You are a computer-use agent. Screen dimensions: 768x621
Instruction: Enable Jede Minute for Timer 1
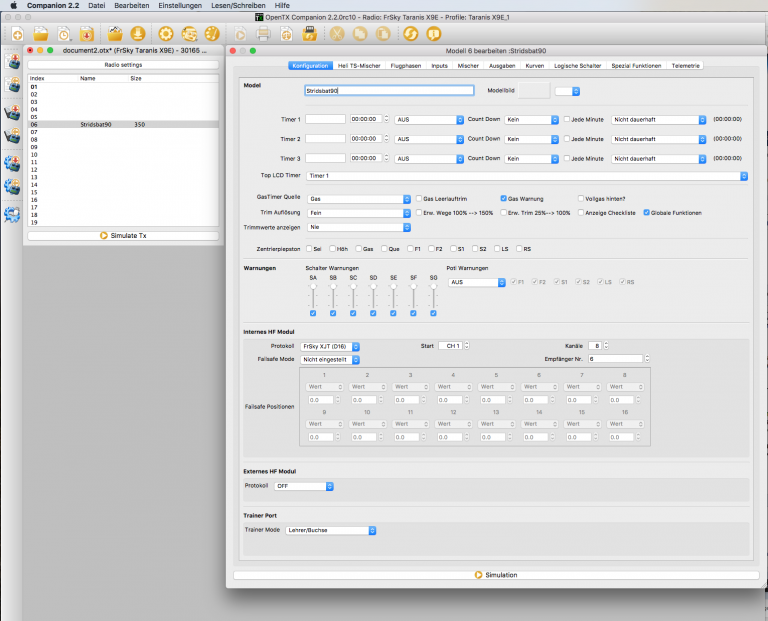pyautogui.click(x=567, y=119)
